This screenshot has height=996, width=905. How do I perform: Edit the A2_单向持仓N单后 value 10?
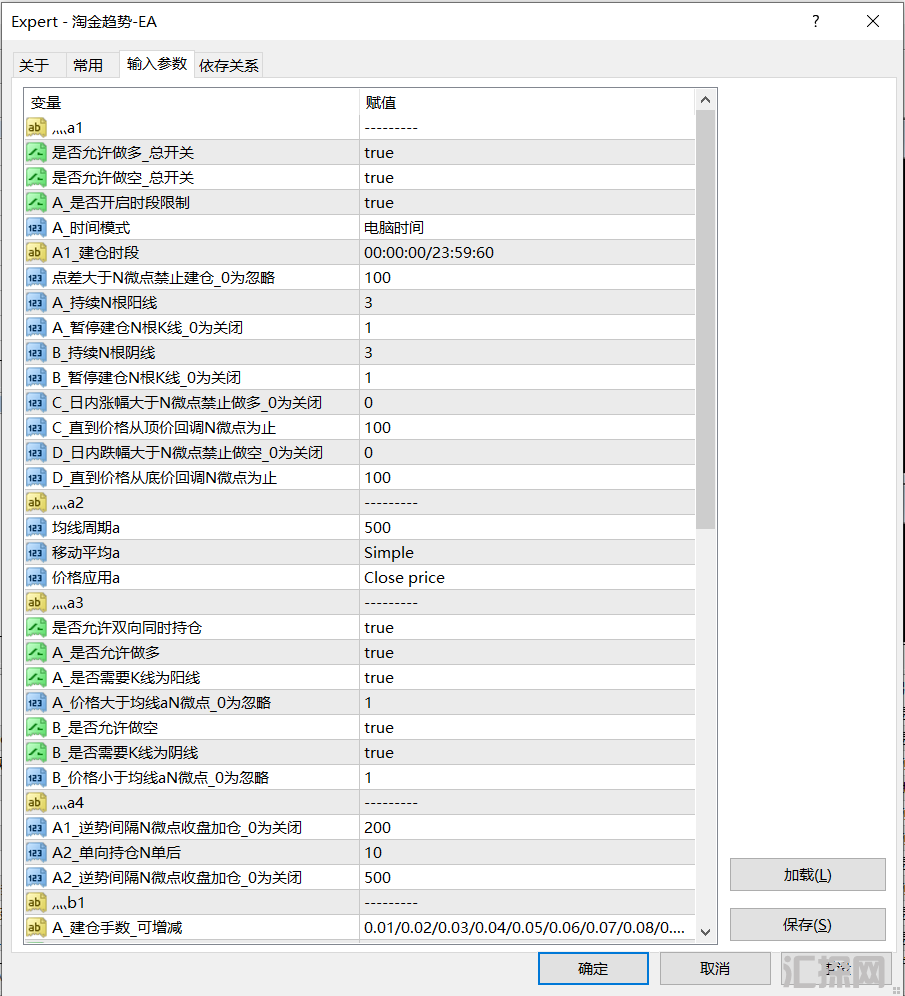pos(373,853)
